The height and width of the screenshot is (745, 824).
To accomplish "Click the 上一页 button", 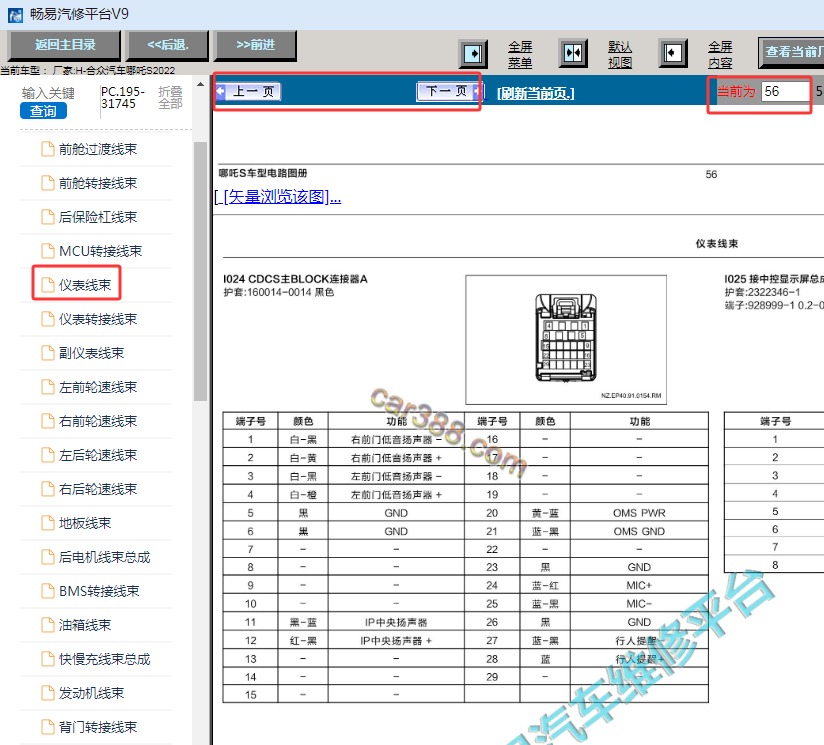I will click(248, 91).
